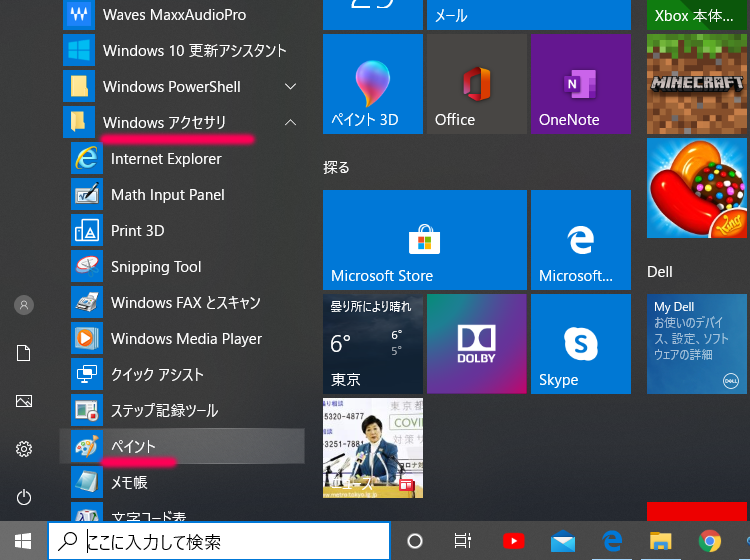Open Pictures from Start sidebar
The width and height of the screenshot is (750, 560).
[x=24, y=401]
